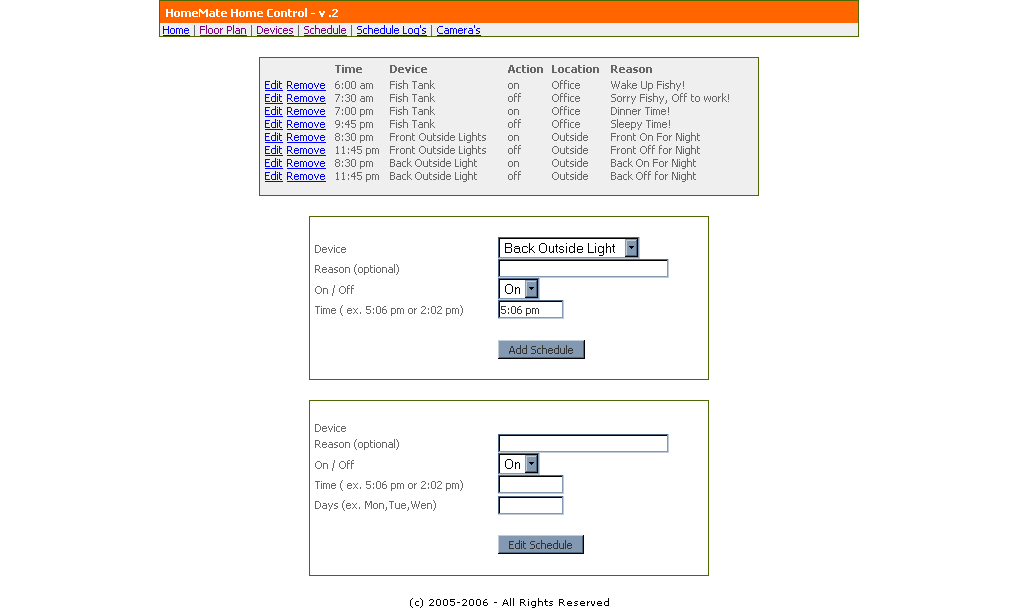The height and width of the screenshot is (608, 1018).
Task: Open the Schedule navigation link
Action: click(325, 30)
